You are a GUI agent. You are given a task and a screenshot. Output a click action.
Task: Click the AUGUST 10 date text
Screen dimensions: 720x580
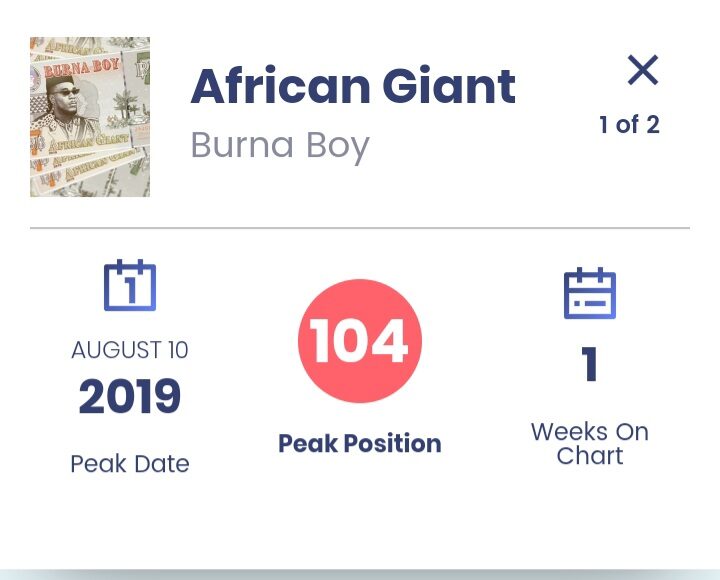[x=130, y=351]
